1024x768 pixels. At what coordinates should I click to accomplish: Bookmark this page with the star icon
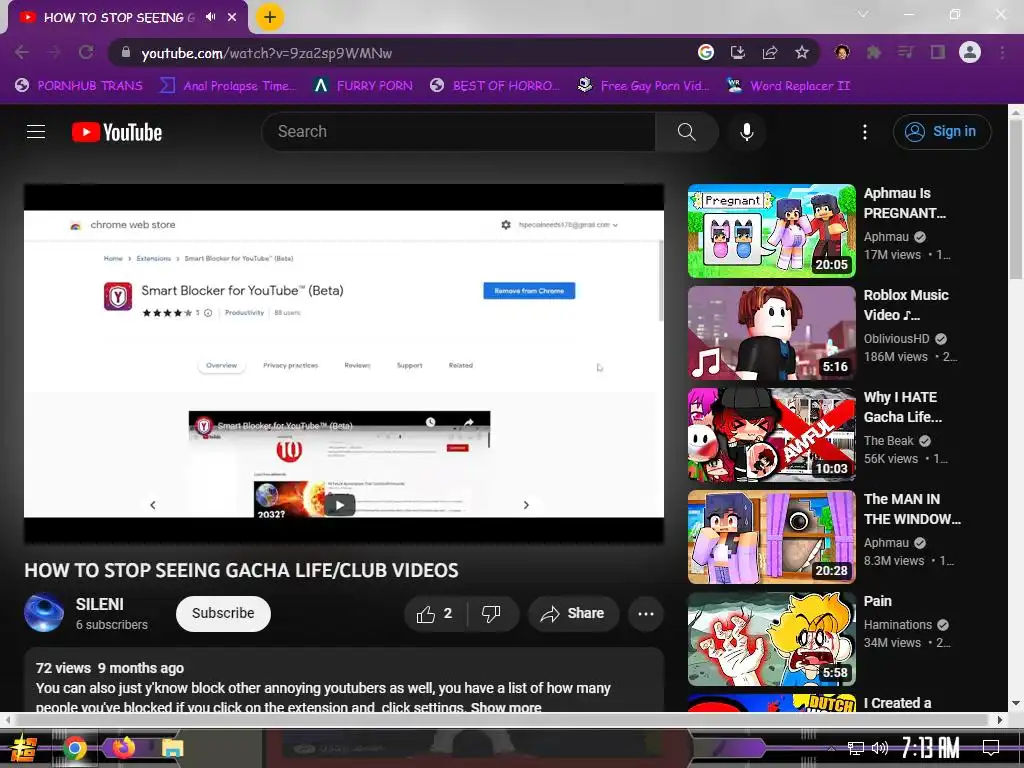click(802, 52)
